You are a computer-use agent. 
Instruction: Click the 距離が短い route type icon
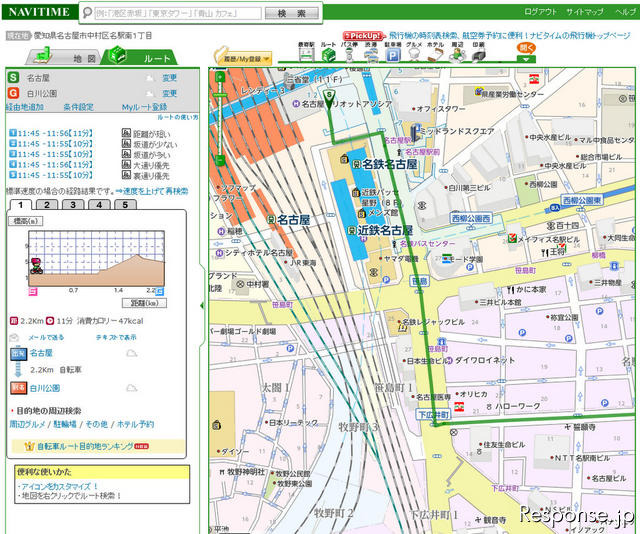[x=126, y=133]
